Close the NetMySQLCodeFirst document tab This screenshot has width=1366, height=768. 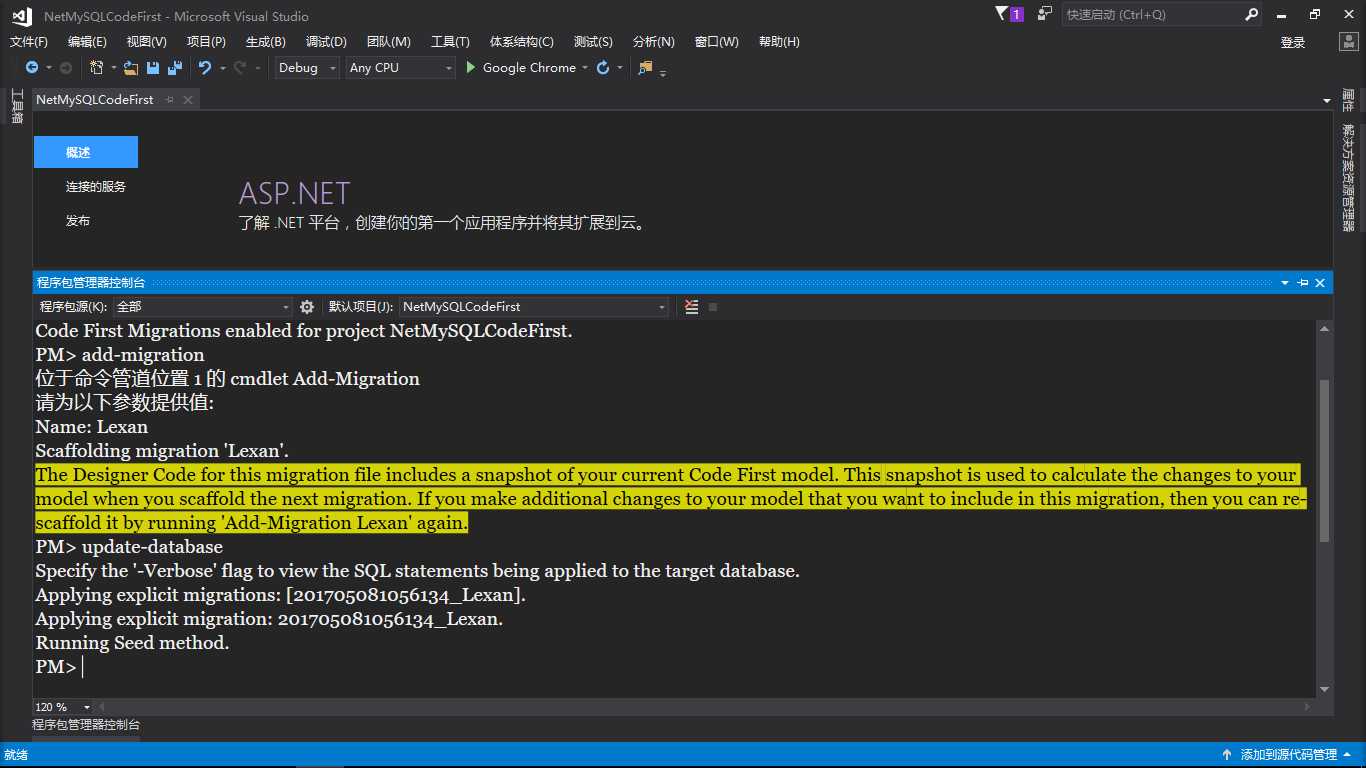tap(187, 100)
